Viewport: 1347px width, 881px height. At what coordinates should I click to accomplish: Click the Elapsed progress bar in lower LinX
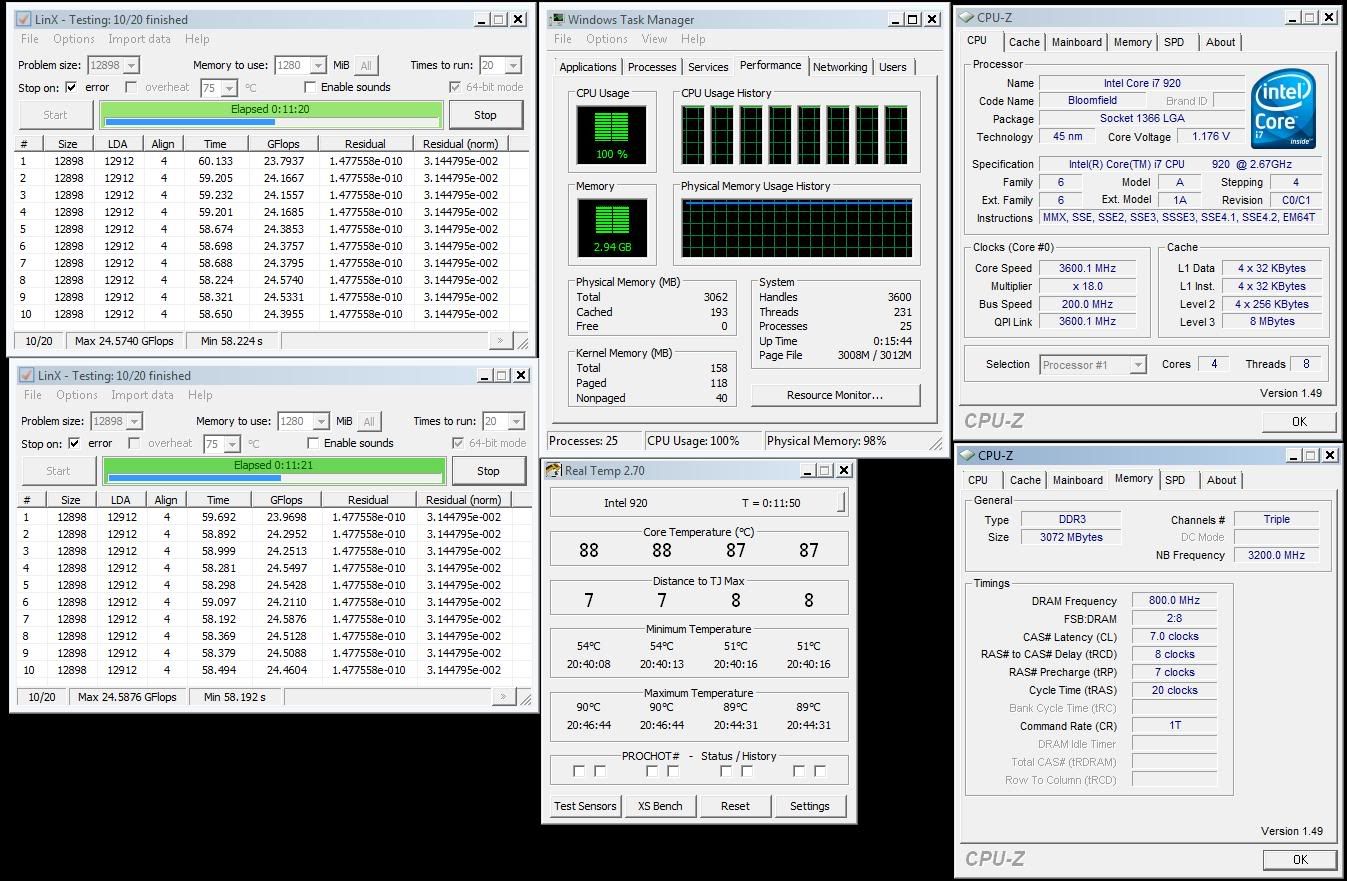(274, 470)
